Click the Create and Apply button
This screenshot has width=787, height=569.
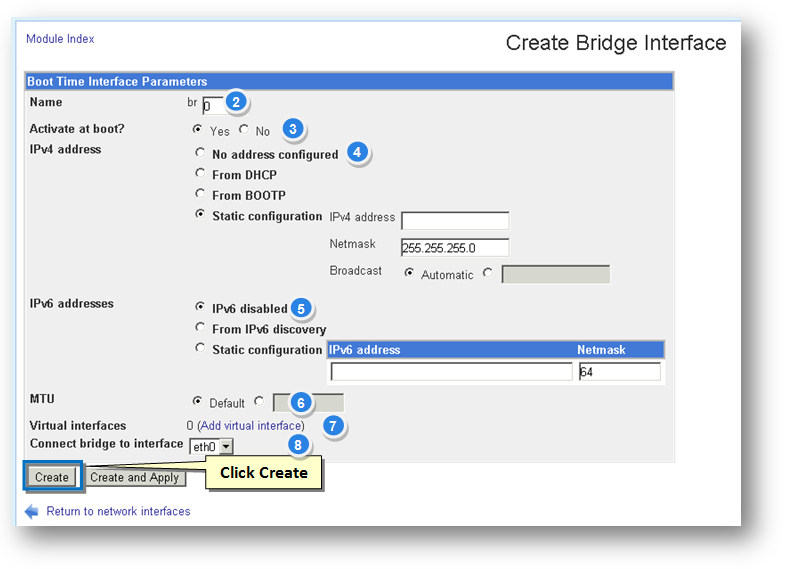[135, 477]
